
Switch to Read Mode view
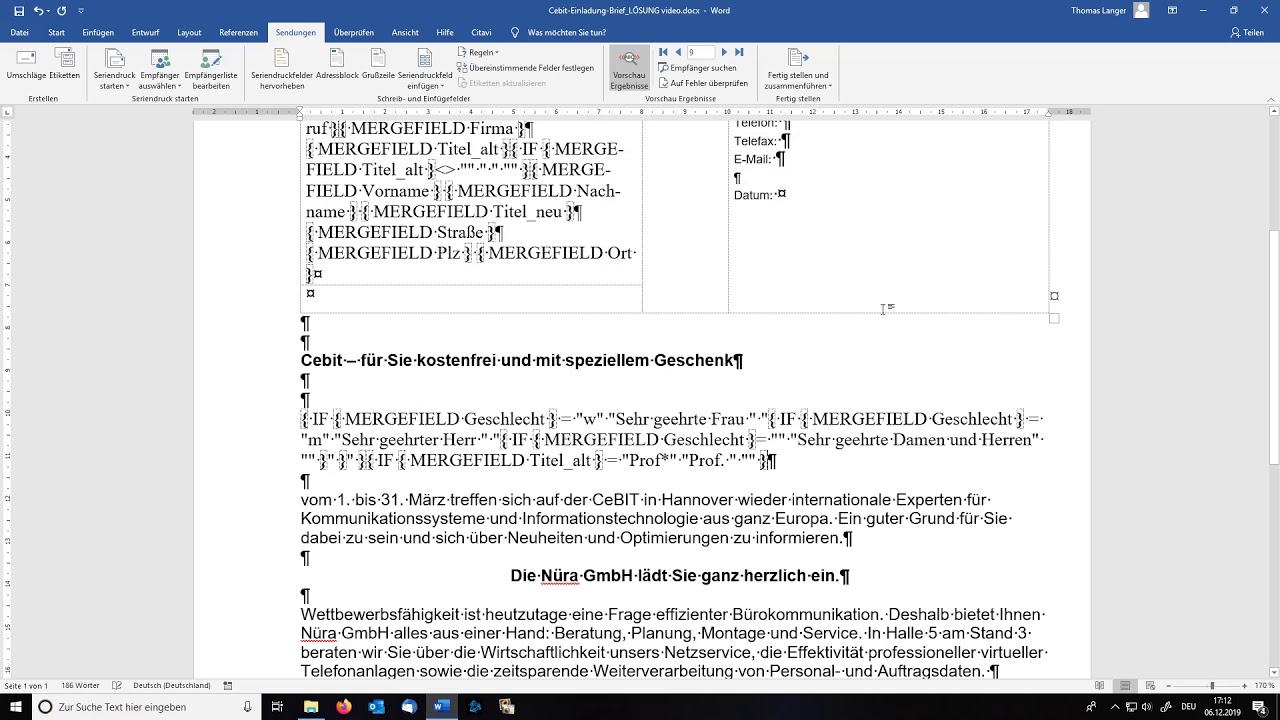point(1100,686)
